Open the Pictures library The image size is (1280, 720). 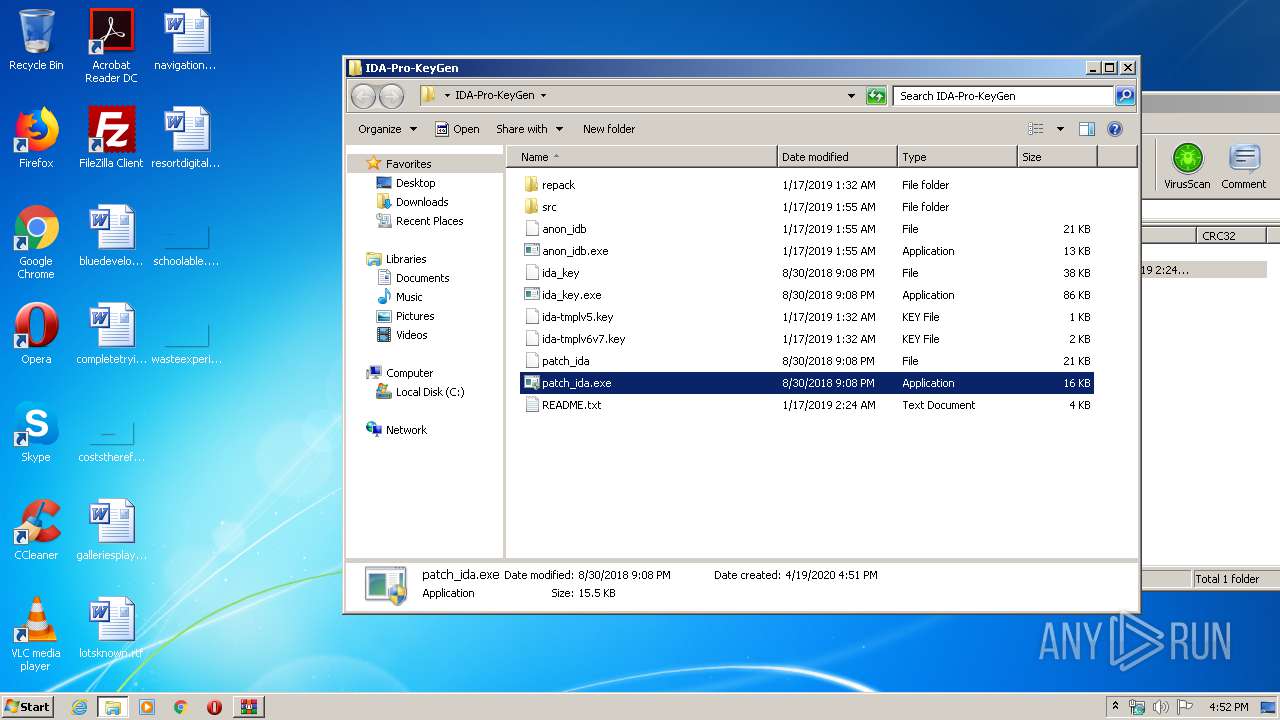(415, 316)
